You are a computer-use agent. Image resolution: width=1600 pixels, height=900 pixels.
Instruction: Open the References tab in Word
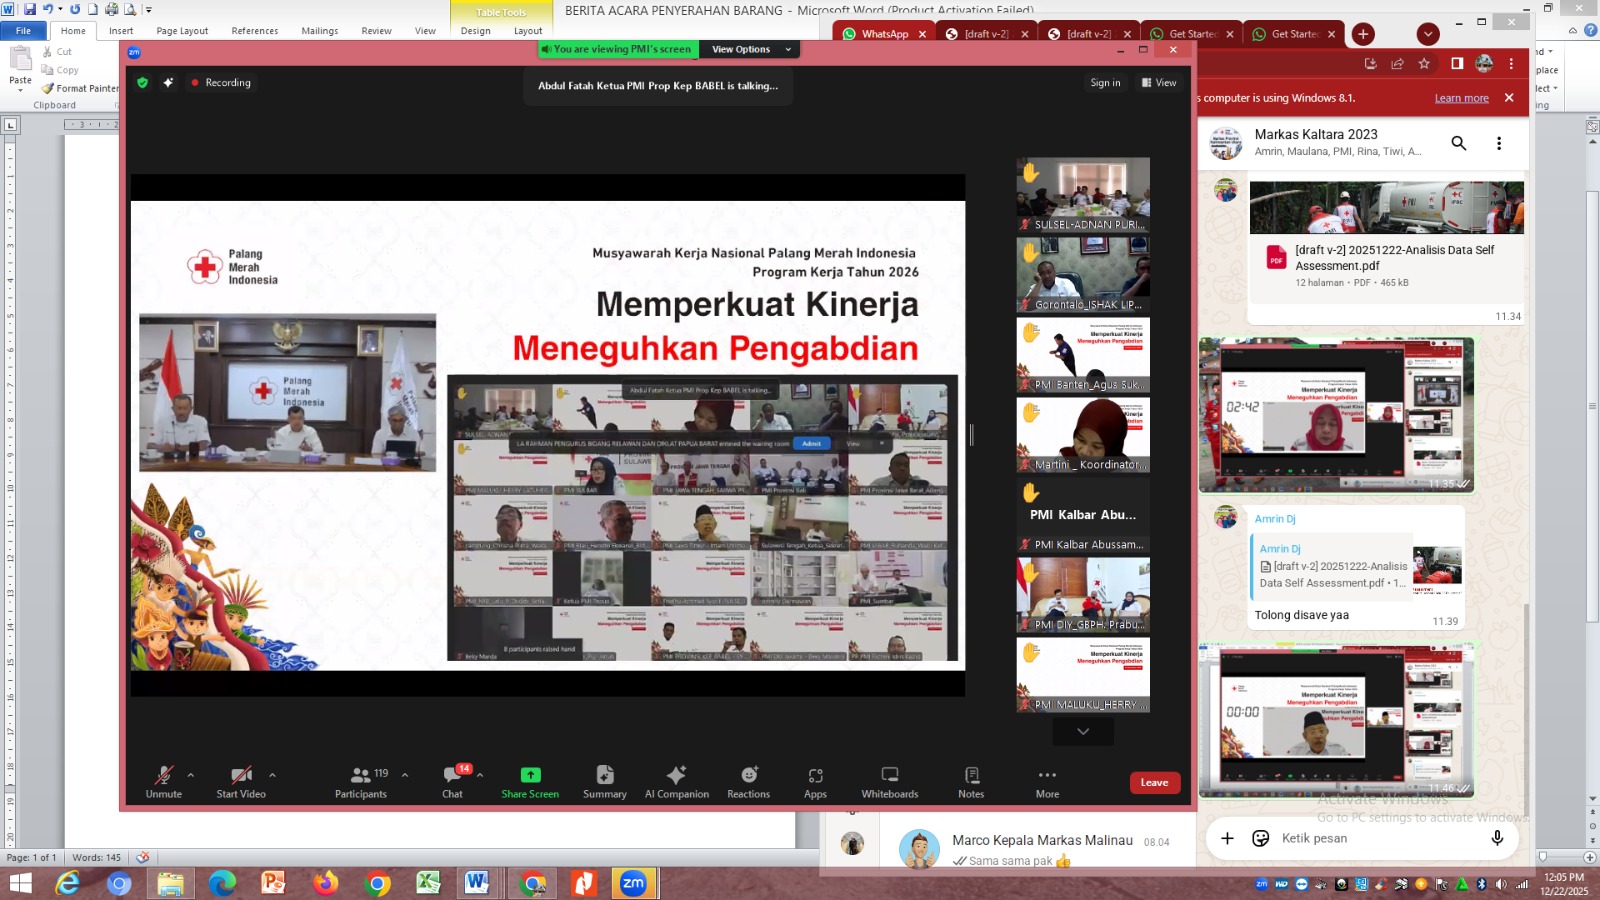point(255,31)
